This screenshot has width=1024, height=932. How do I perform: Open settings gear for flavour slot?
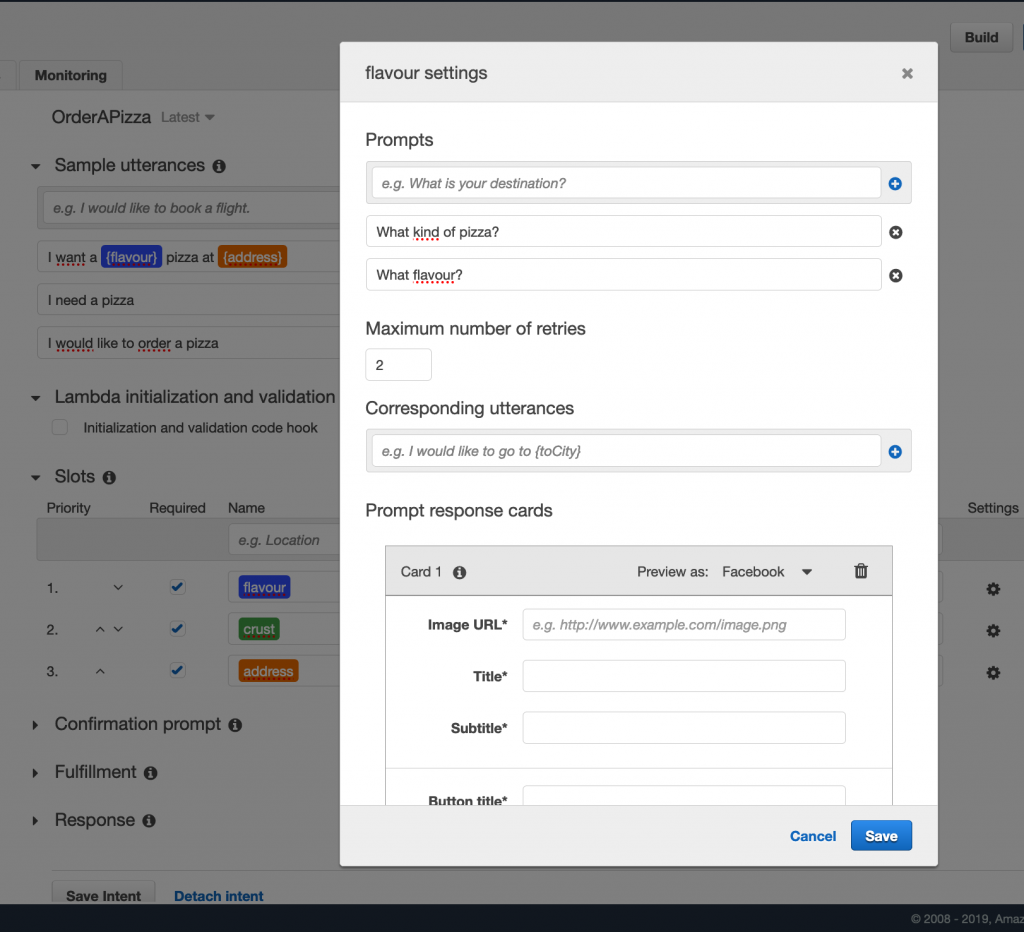tap(993, 589)
